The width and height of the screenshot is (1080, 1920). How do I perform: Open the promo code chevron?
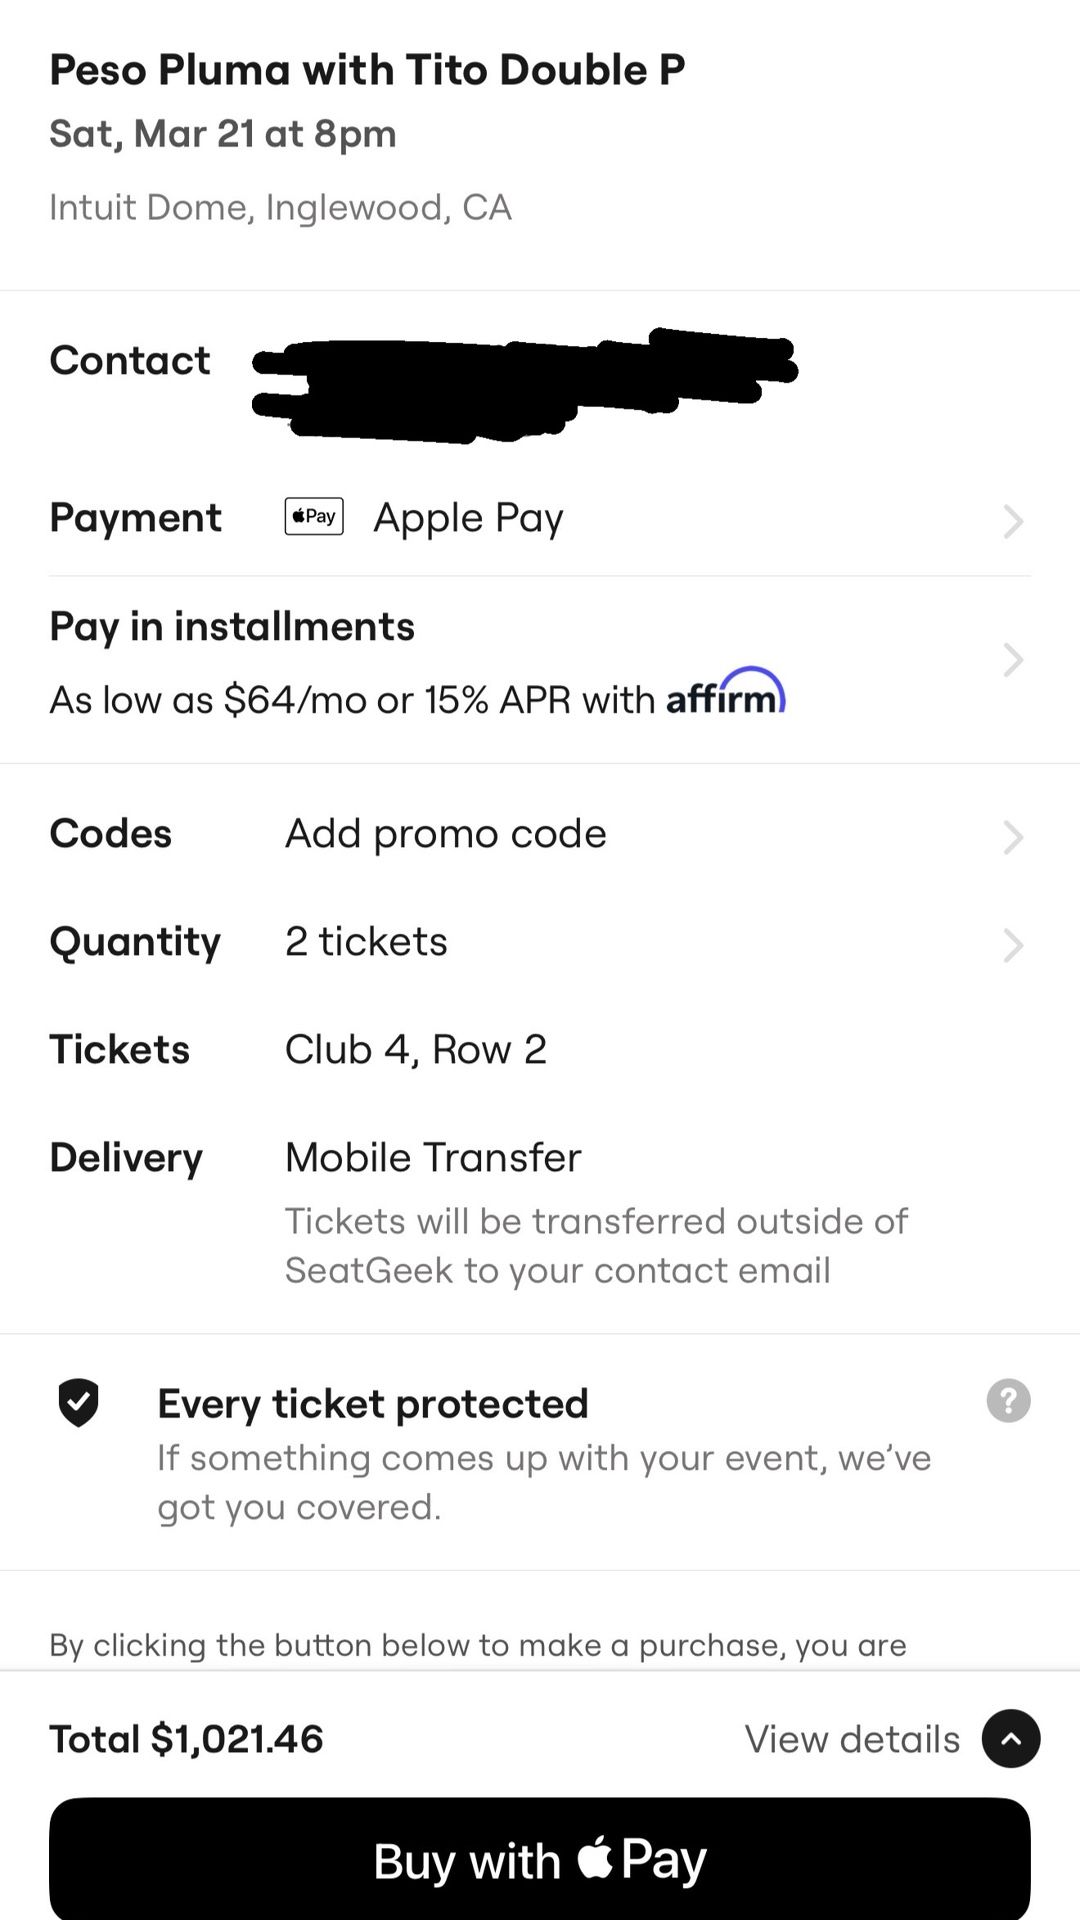[1013, 837]
